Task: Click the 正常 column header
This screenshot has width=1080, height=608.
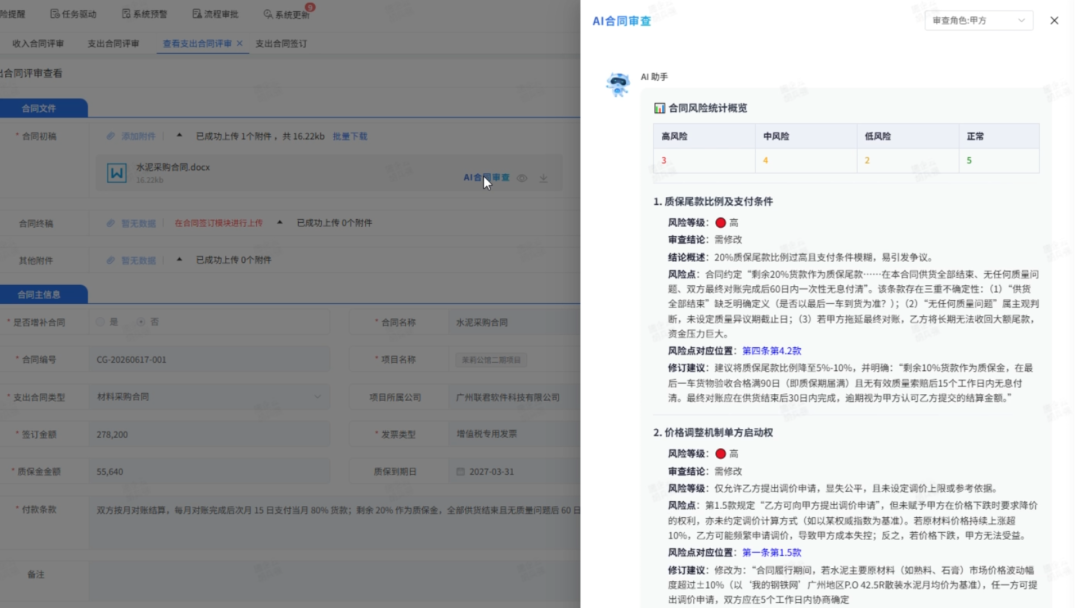Action: pyautogui.click(x=999, y=136)
